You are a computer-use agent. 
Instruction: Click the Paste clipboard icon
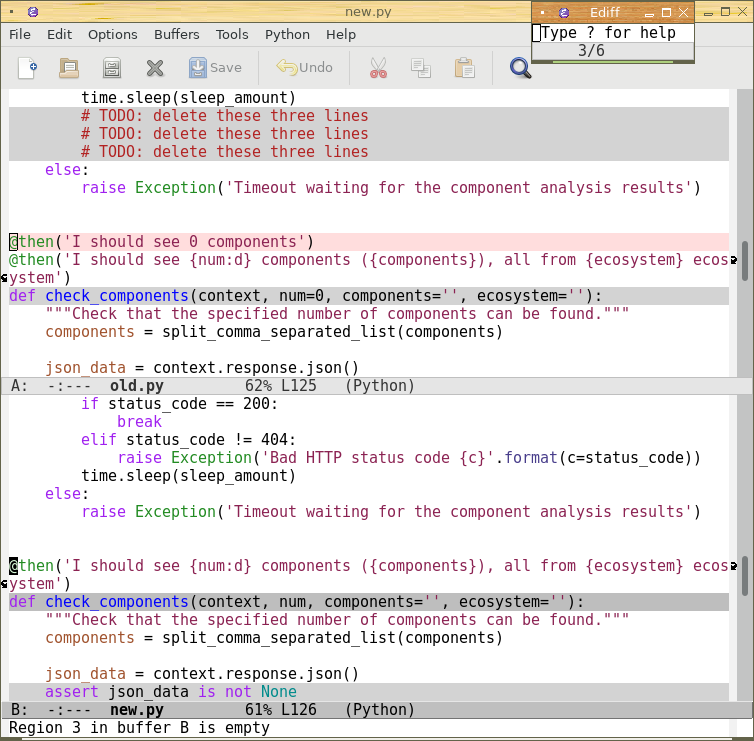tap(464, 68)
